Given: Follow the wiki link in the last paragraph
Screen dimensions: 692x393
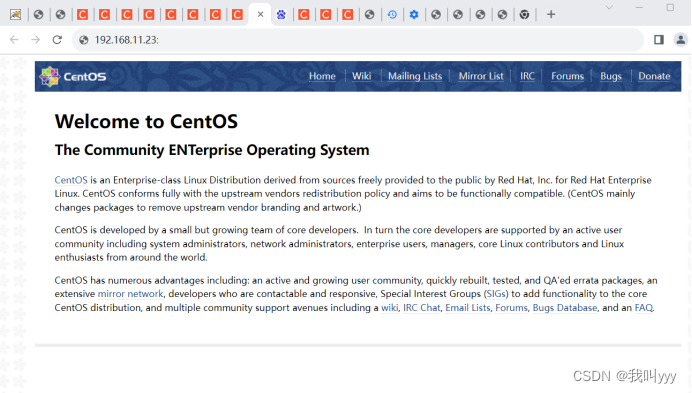Looking at the screenshot, I should [x=389, y=308].
